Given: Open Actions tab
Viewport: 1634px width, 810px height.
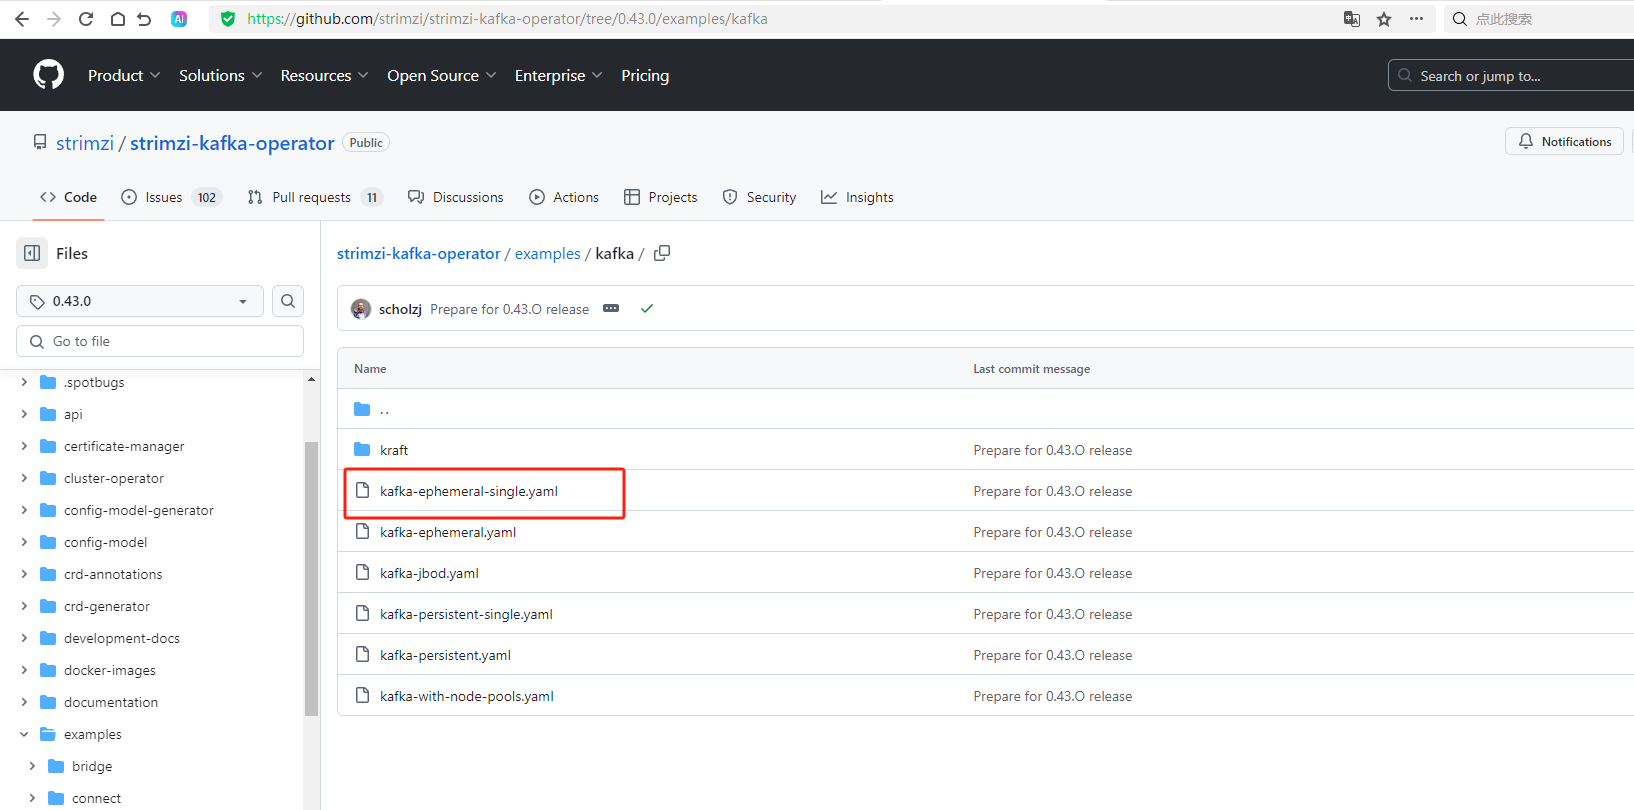Looking at the screenshot, I should pyautogui.click(x=564, y=197).
